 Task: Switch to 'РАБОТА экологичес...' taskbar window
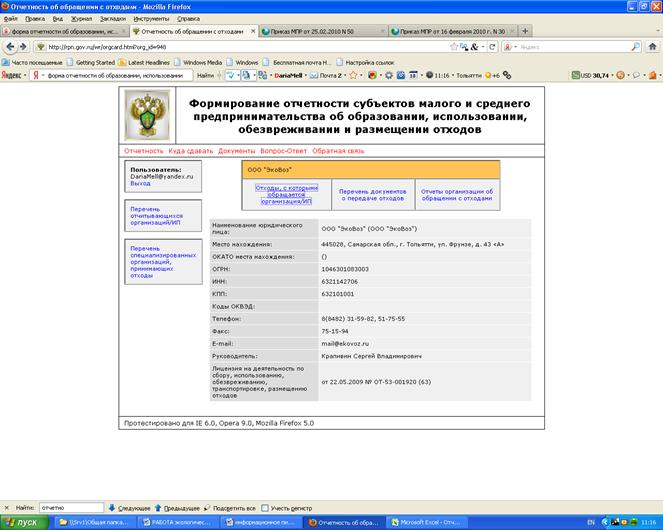coord(179,522)
